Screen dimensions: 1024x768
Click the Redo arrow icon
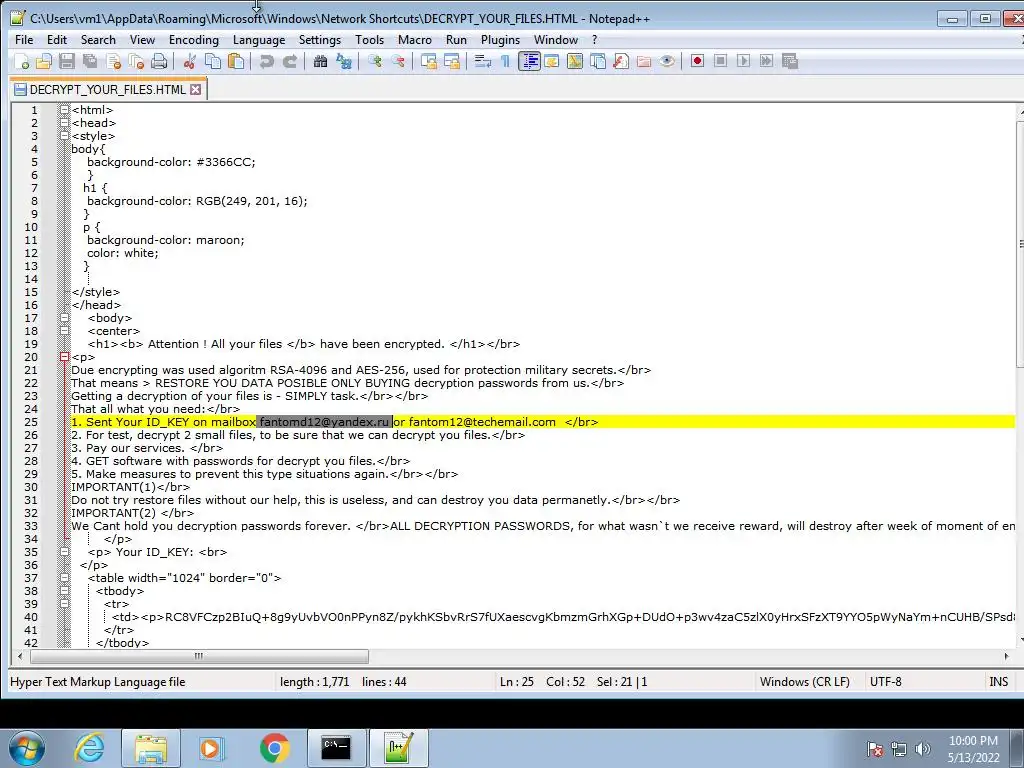click(289, 61)
